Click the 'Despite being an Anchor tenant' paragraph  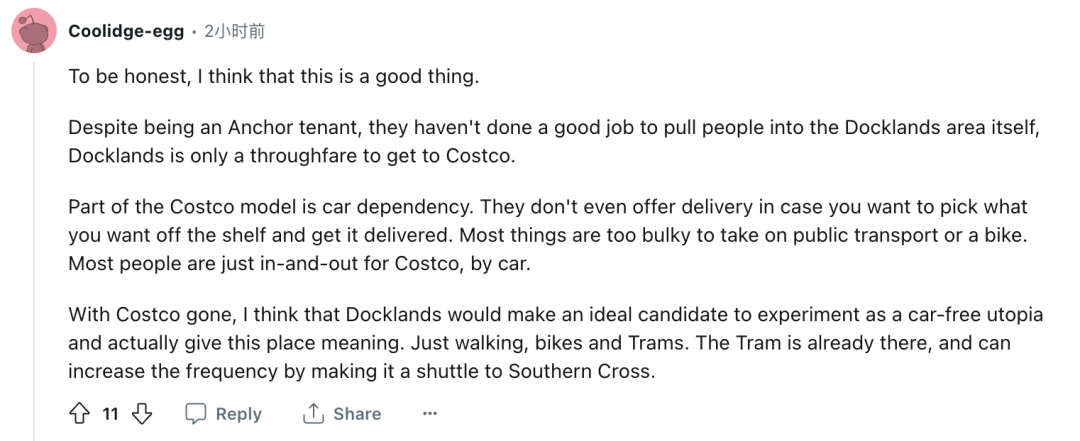click(553, 141)
